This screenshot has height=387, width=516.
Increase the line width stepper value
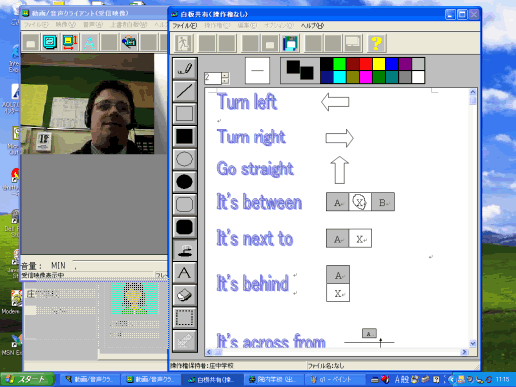pos(225,75)
